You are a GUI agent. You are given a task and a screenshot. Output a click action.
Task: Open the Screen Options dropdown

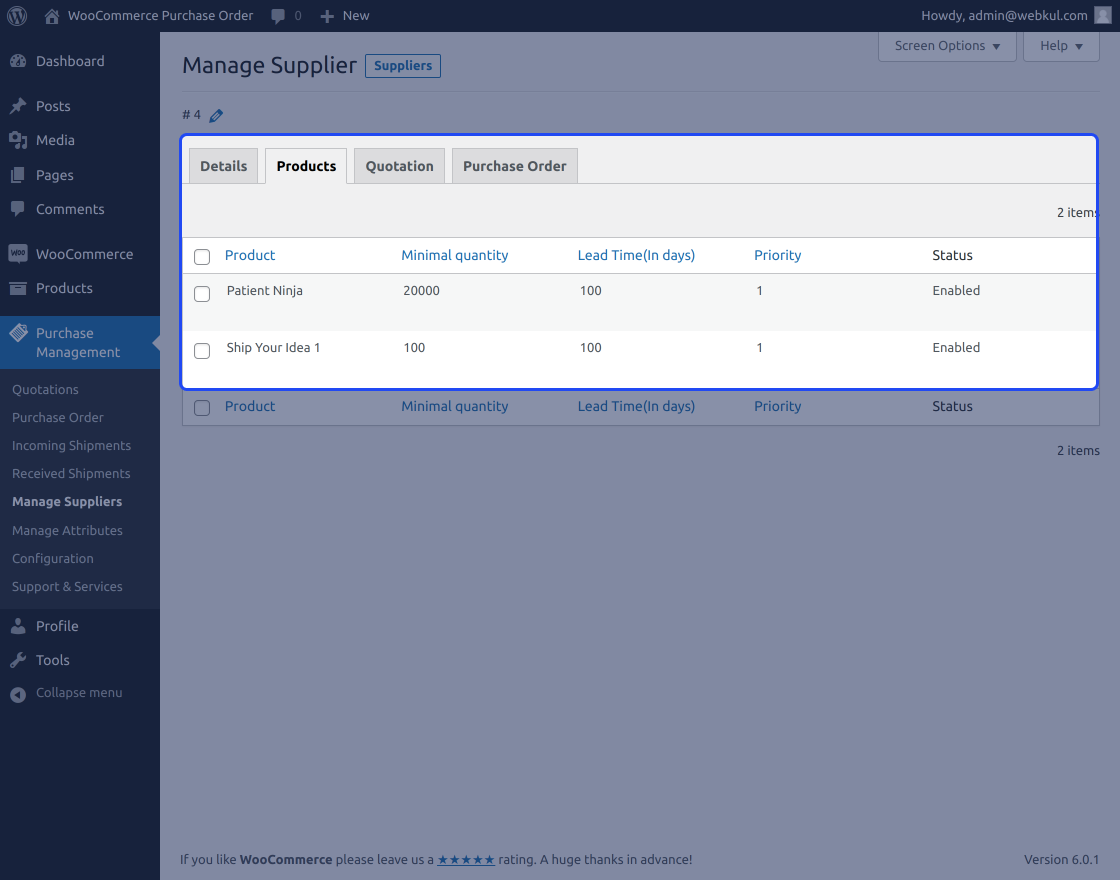tap(946, 45)
